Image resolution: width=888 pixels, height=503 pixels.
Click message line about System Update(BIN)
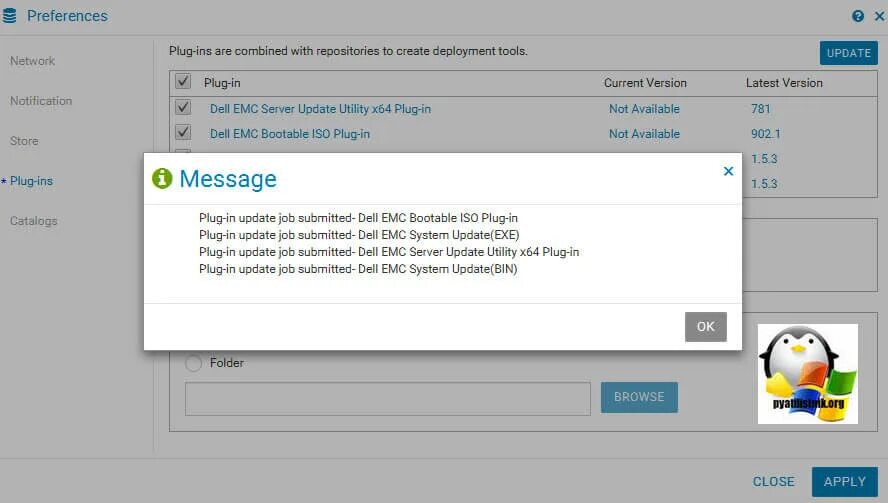(358, 269)
